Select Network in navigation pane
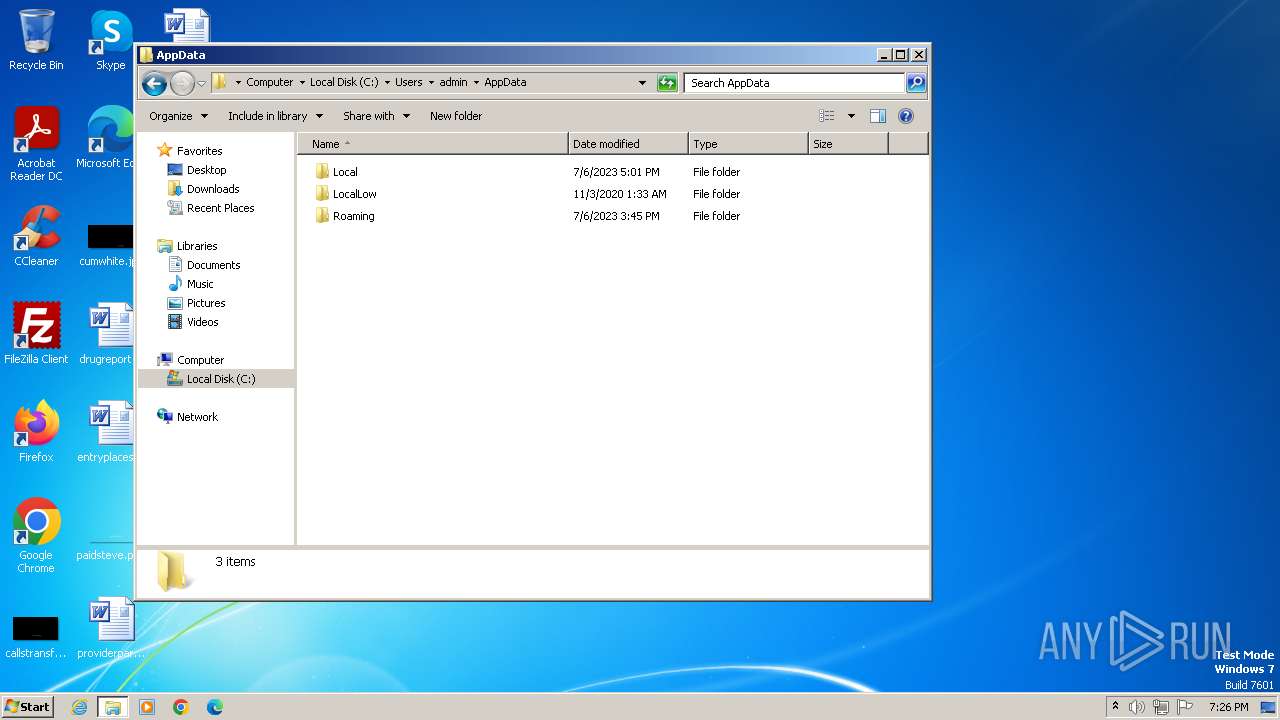 pos(197,417)
